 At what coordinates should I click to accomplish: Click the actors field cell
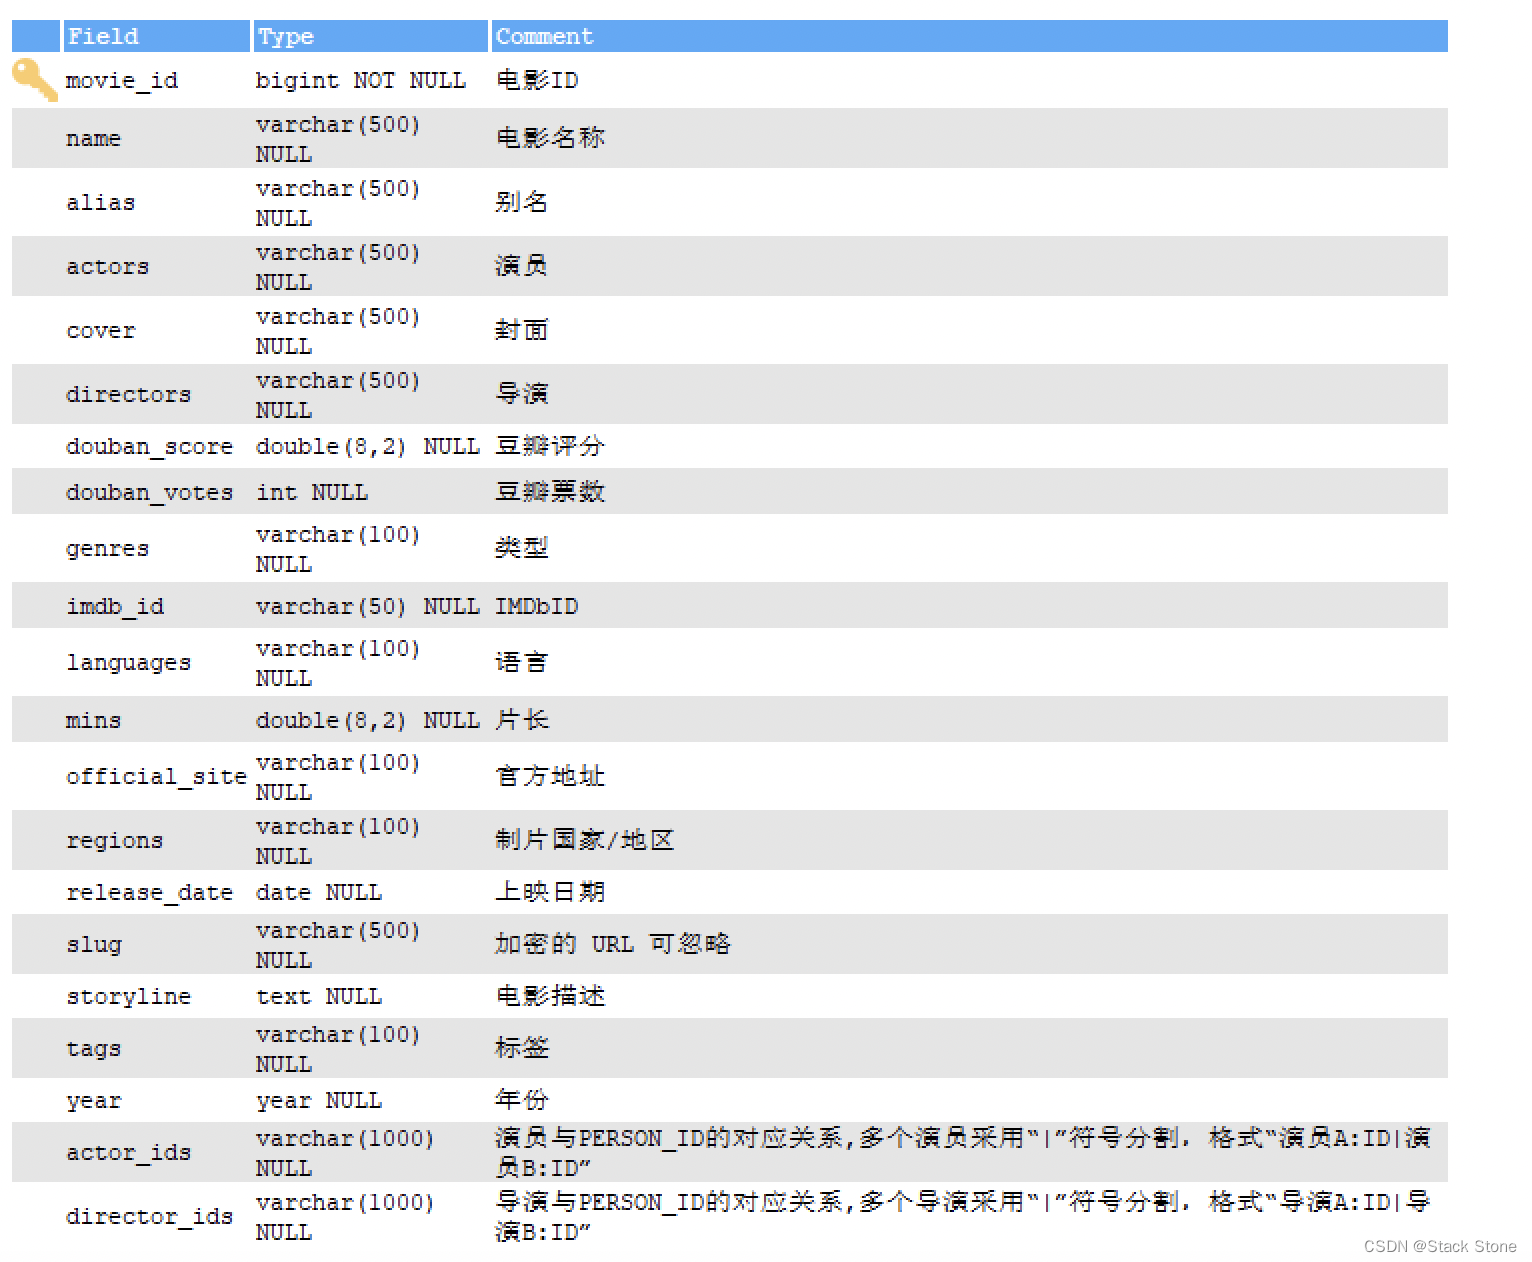[107, 267]
